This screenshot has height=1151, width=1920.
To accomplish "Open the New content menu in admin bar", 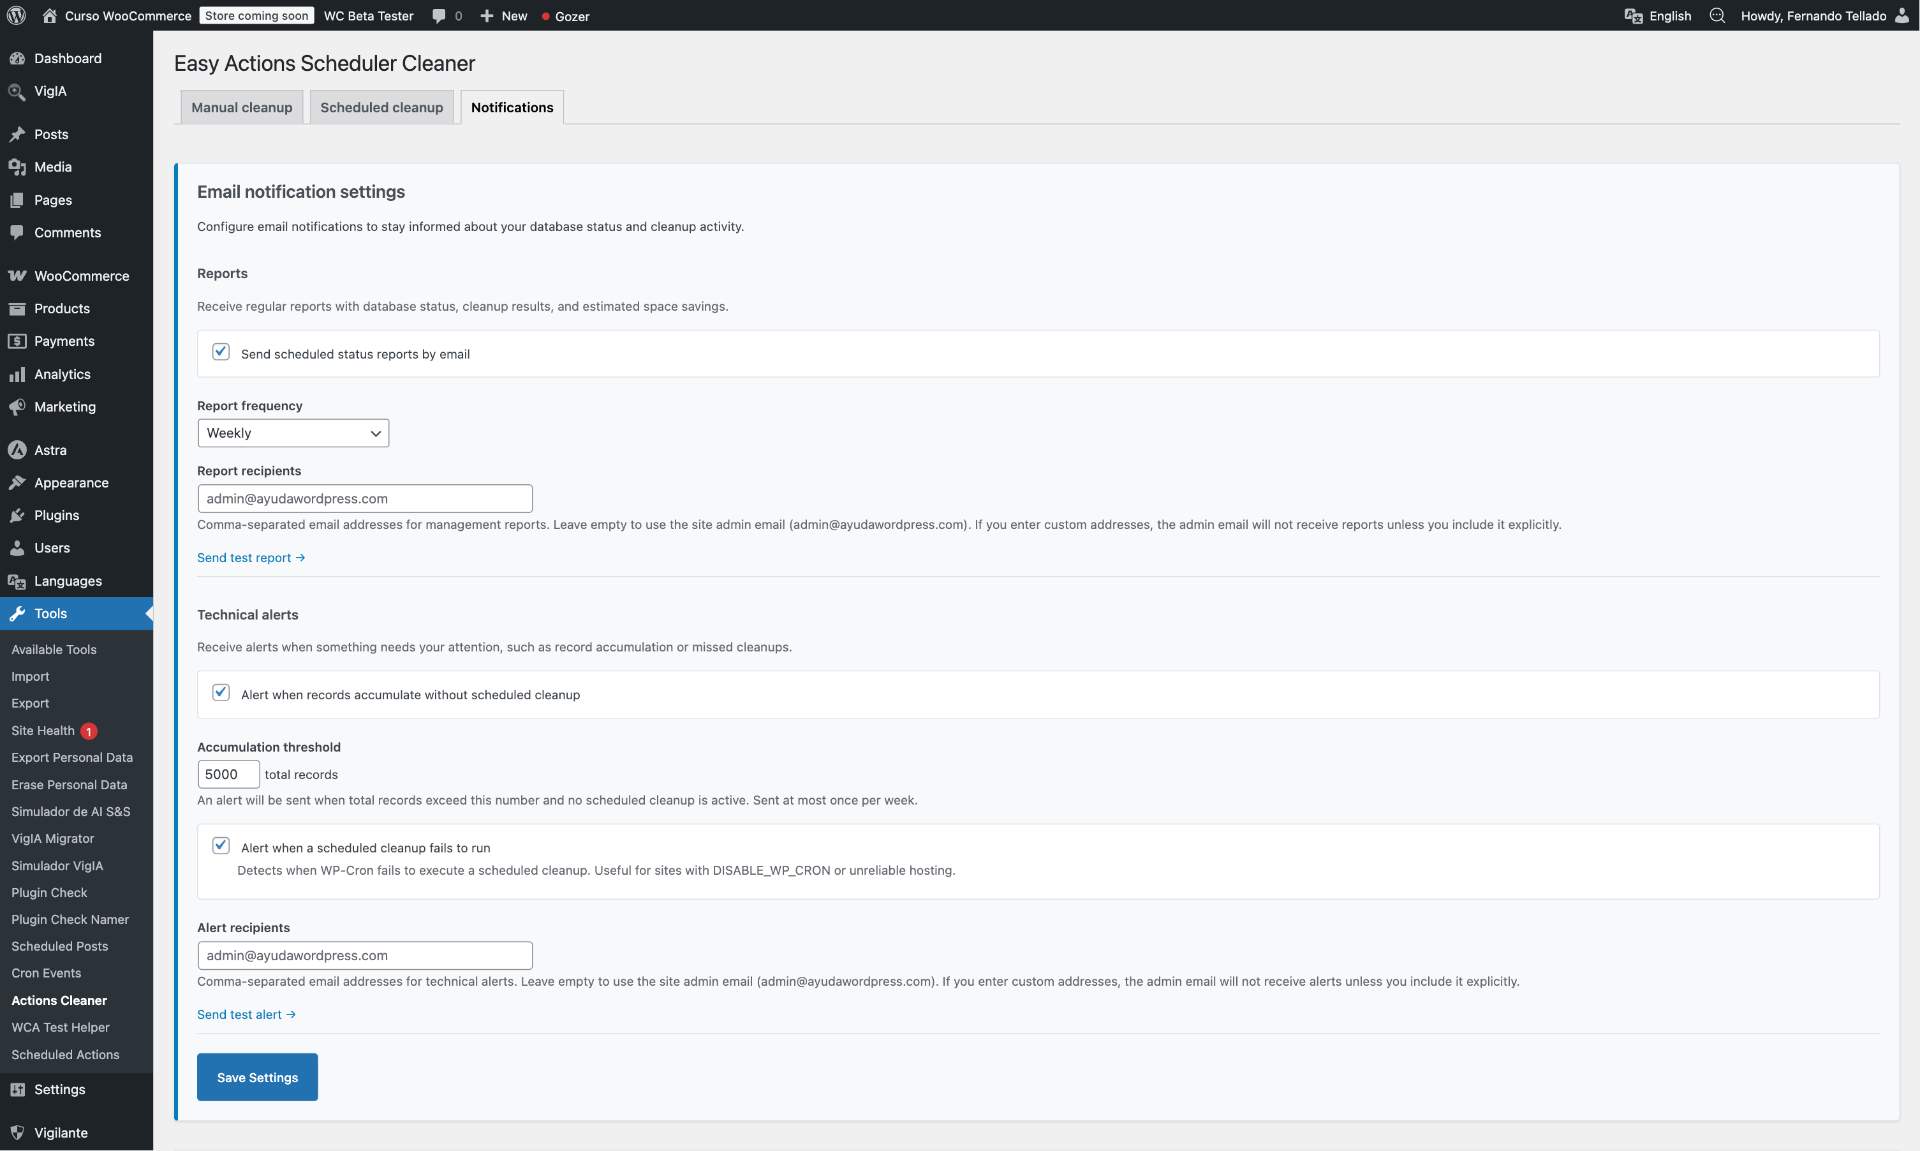I will (x=504, y=16).
